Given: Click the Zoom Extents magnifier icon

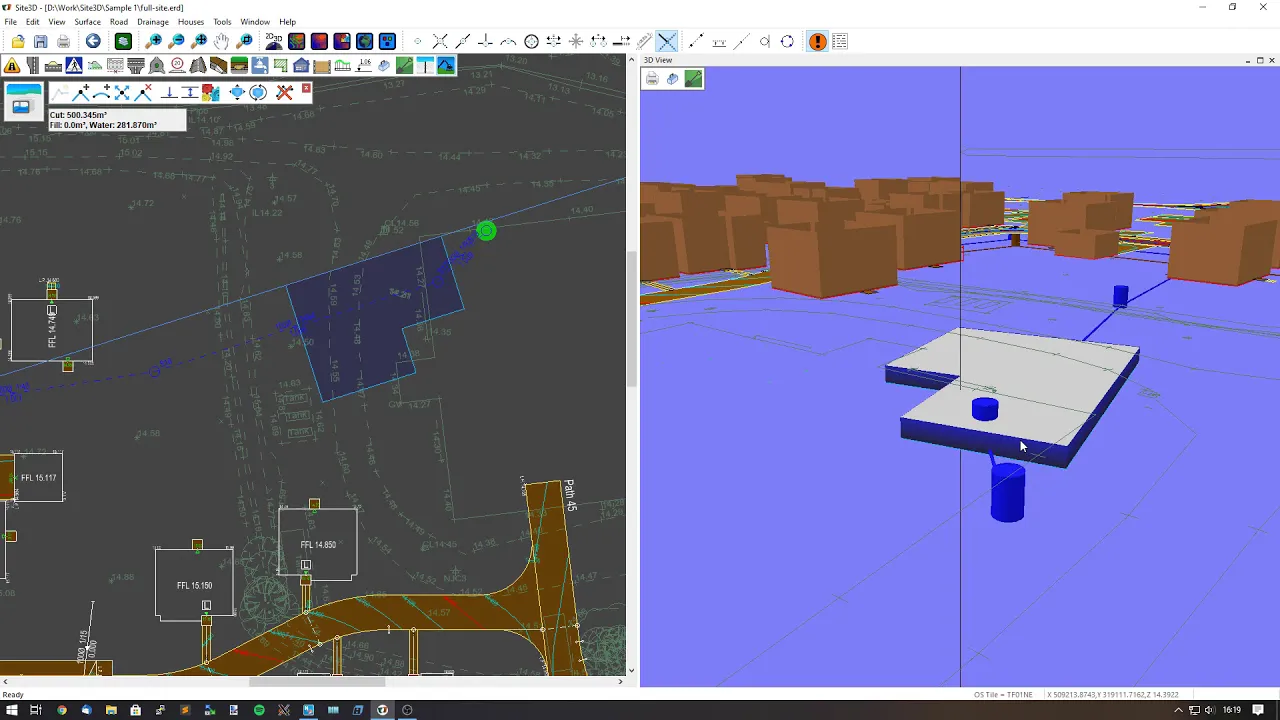Looking at the screenshot, I should point(199,41).
